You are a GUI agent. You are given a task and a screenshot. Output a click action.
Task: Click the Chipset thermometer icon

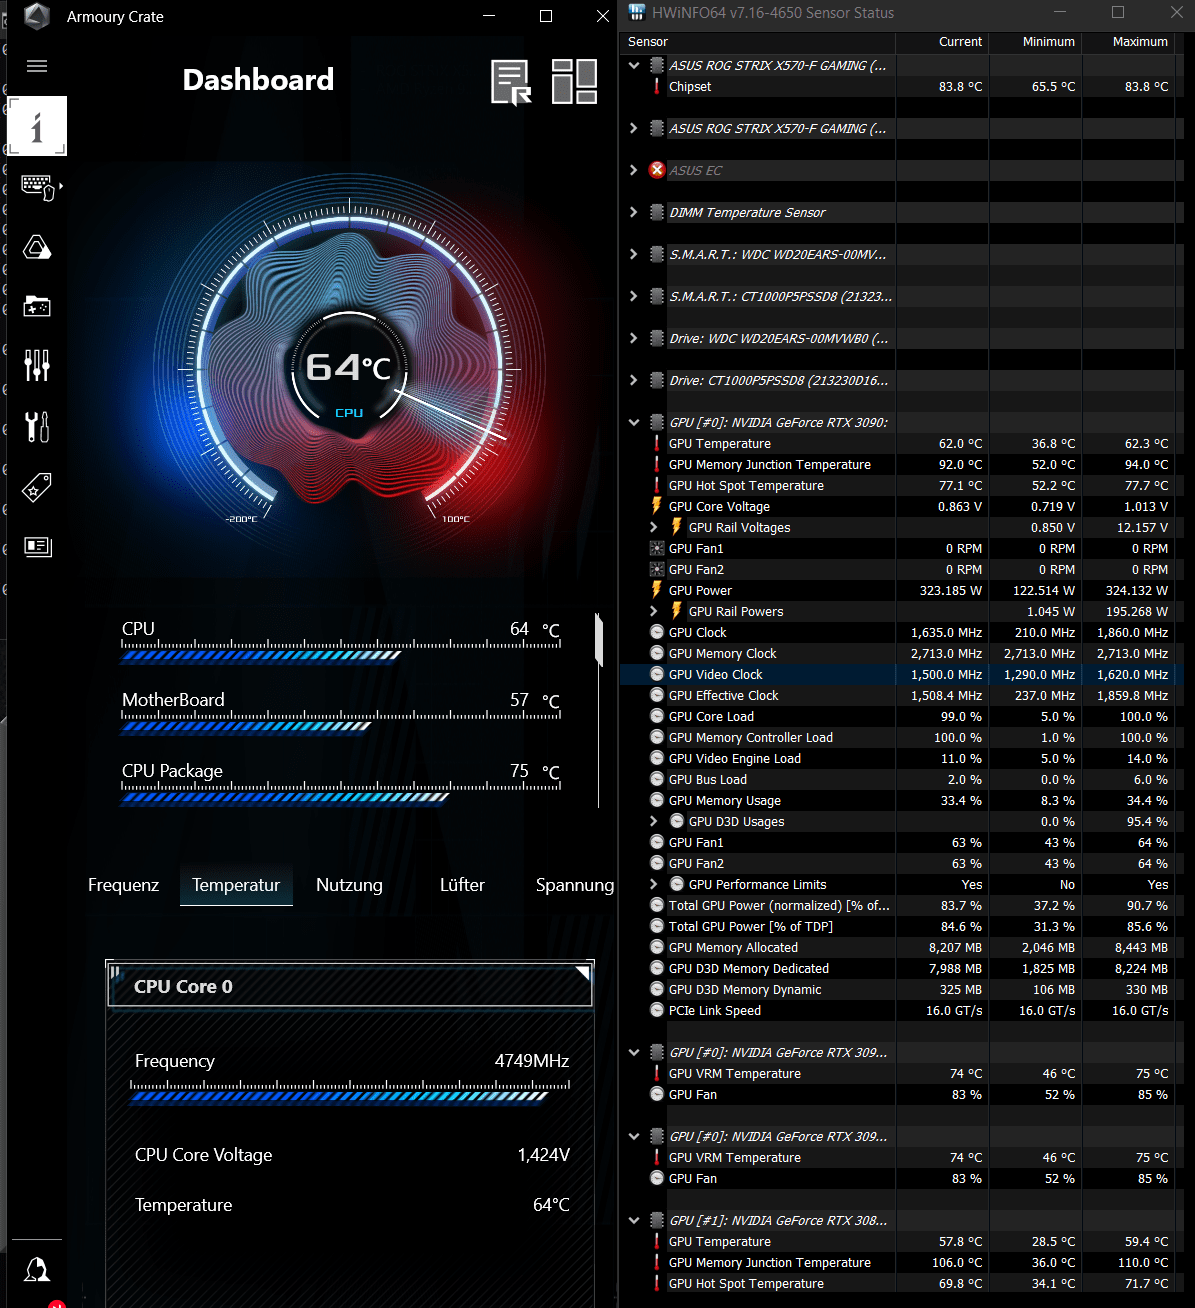[x=657, y=86]
